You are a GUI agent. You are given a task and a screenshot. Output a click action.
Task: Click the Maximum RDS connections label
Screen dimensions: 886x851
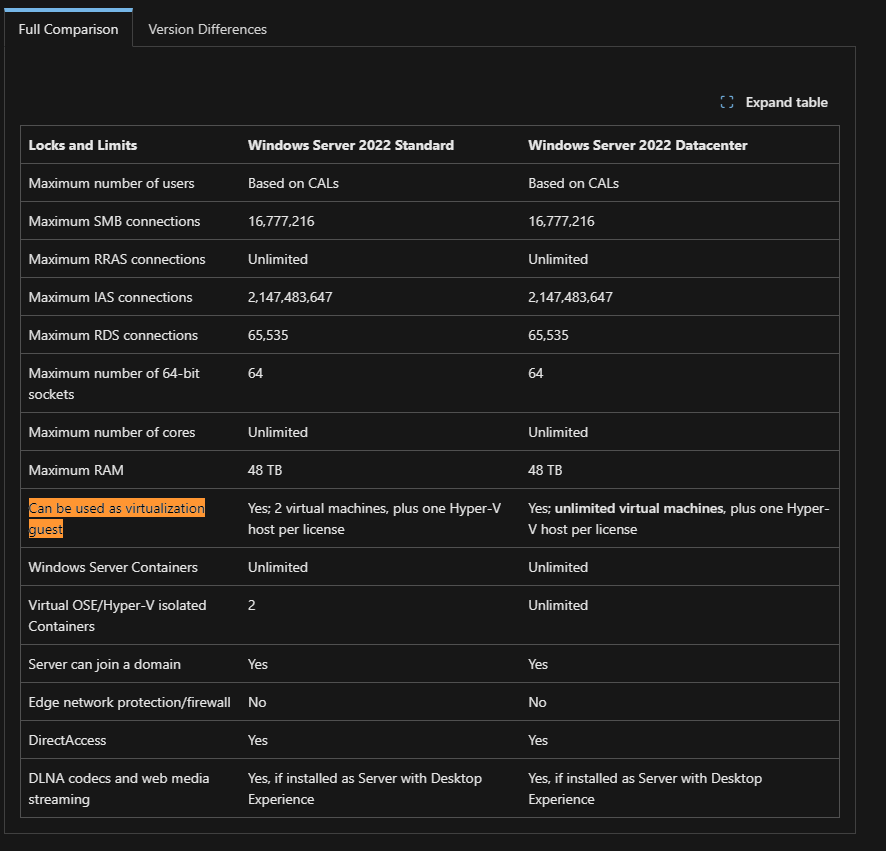point(113,335)
